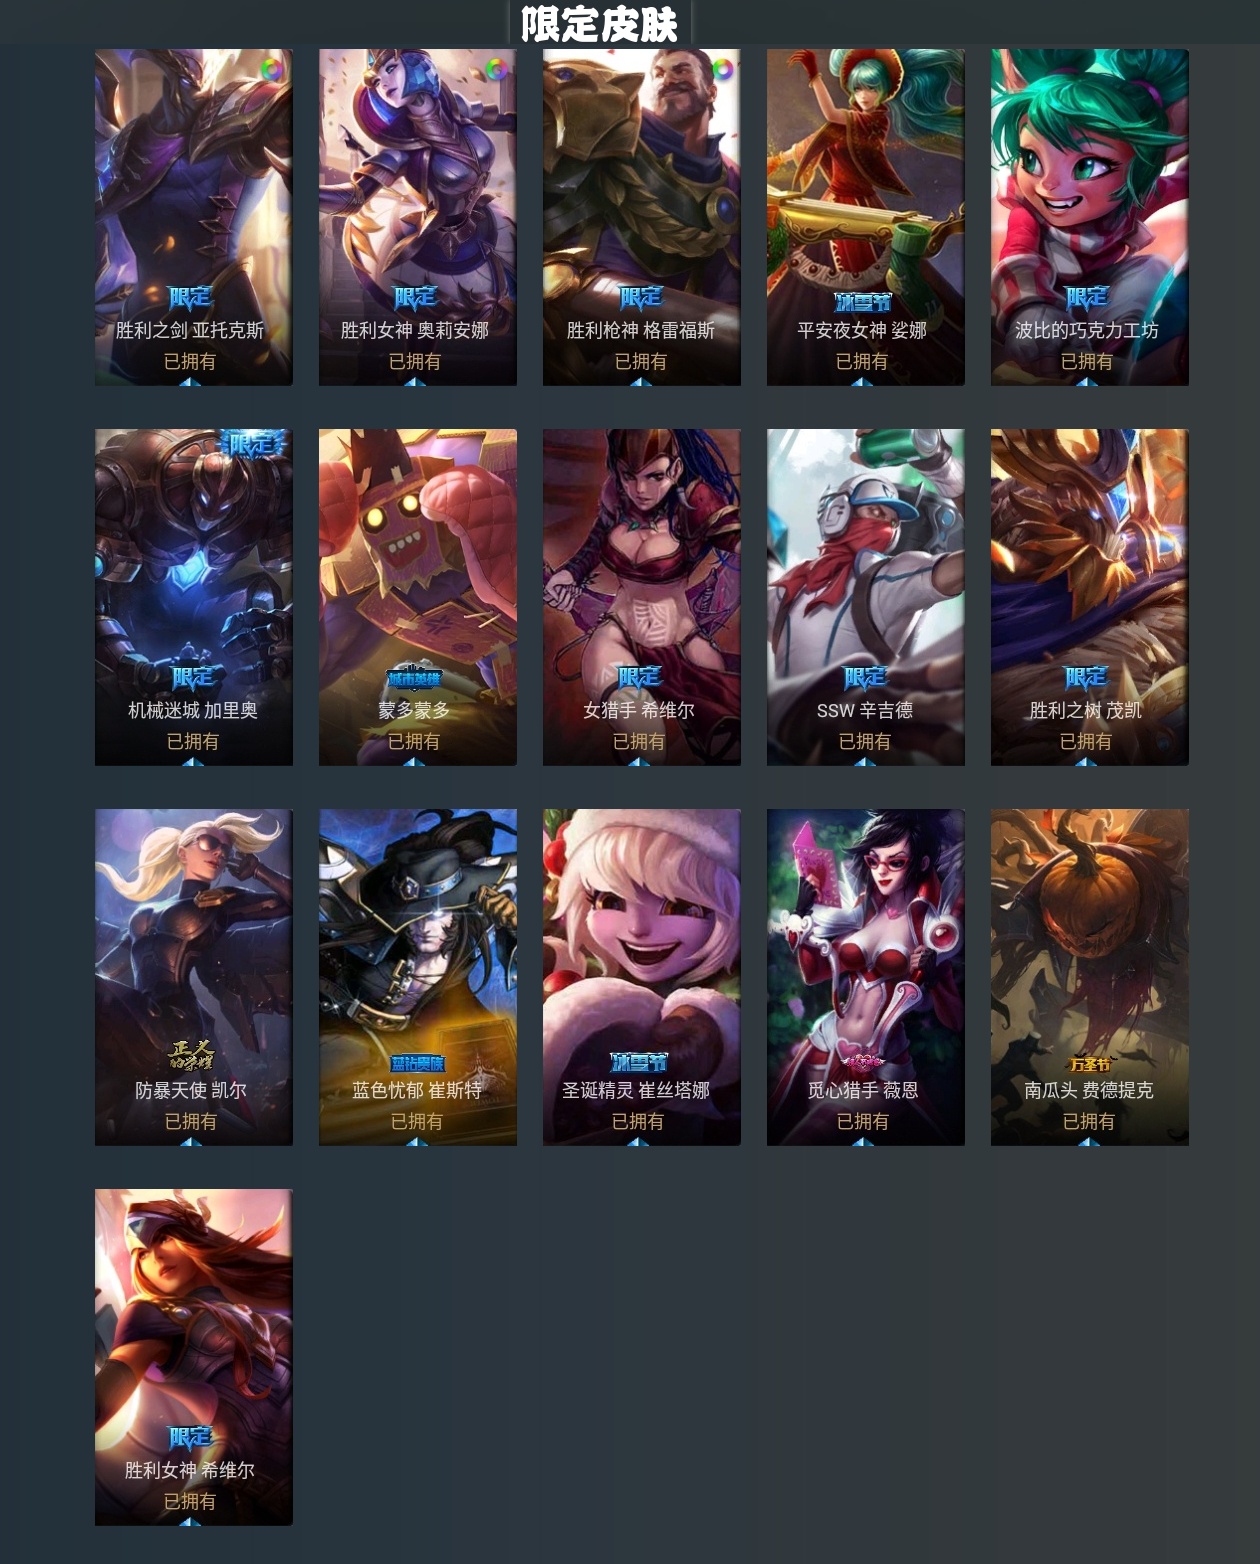Select the 限定皮肤 tab header
Viewport: 1260px width, 1564px height.
[x=600, y=23]
